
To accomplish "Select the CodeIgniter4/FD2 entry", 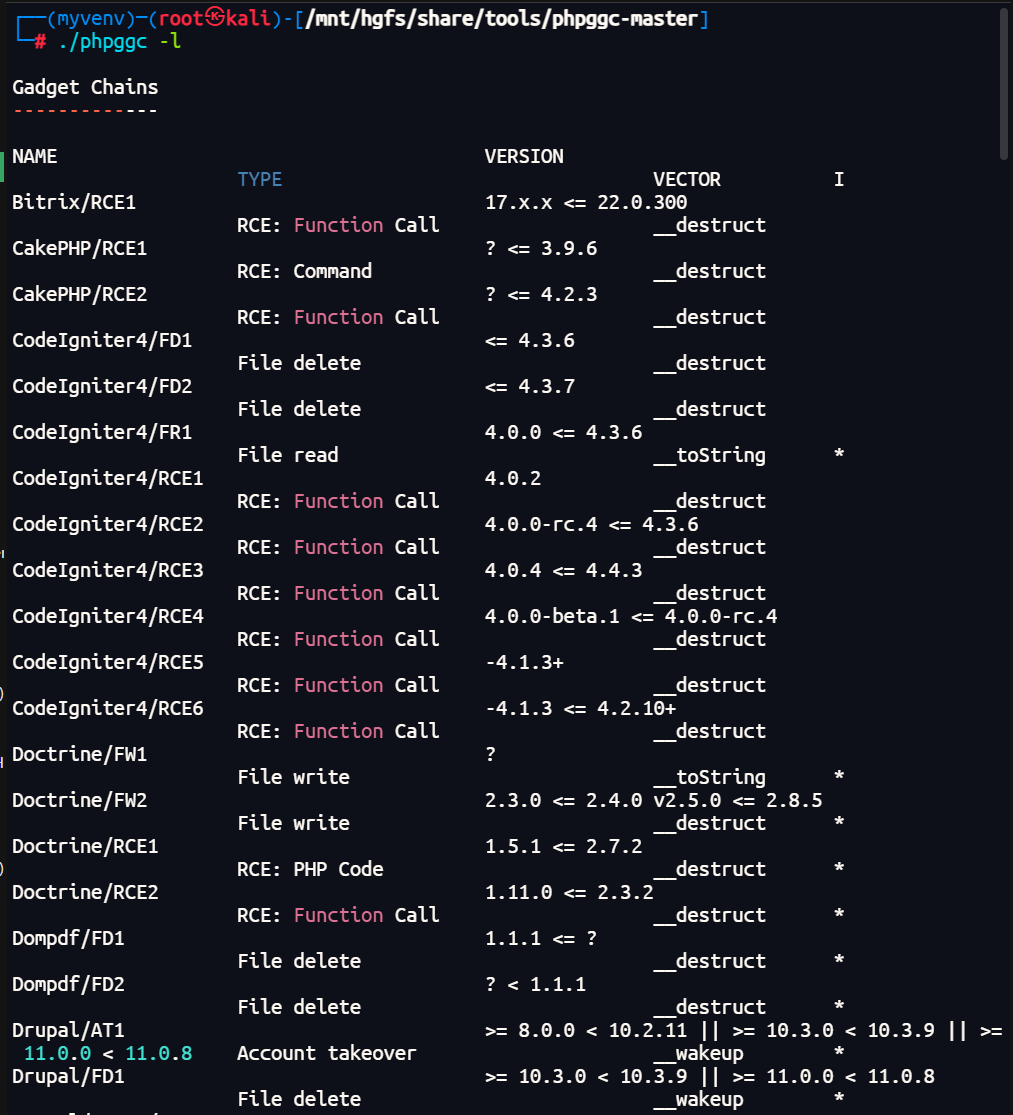I will pos(102,387).
